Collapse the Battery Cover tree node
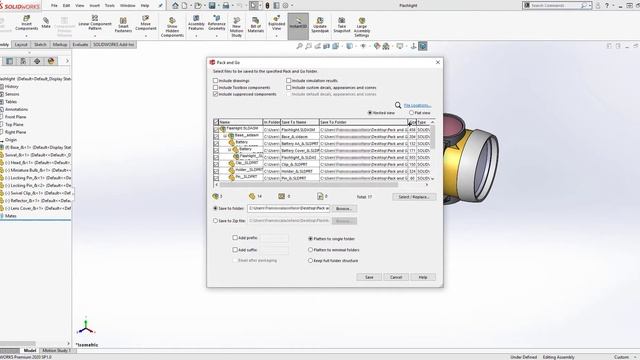 [x=229, y=150]
